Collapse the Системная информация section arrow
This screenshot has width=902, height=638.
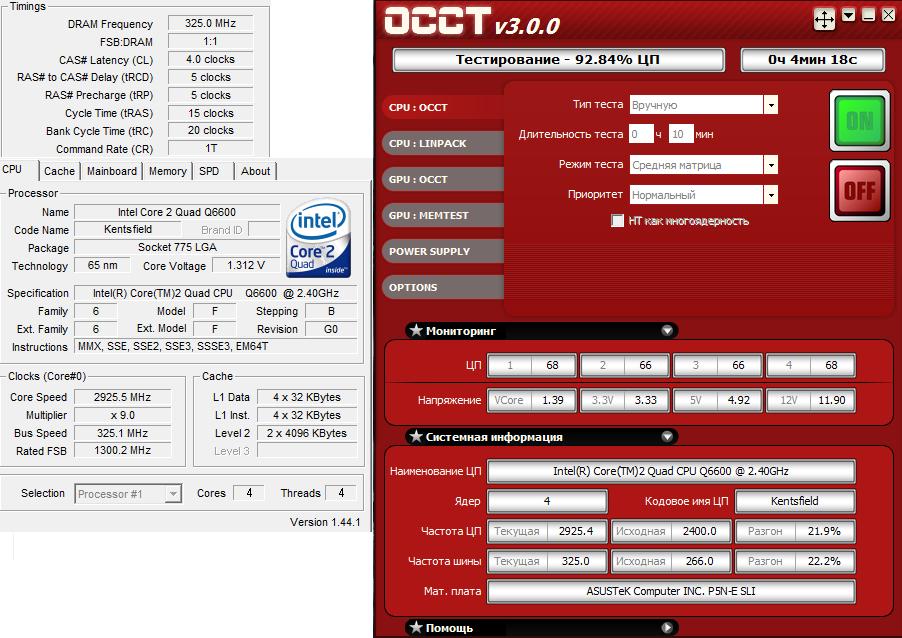click(x=667, y=437)
